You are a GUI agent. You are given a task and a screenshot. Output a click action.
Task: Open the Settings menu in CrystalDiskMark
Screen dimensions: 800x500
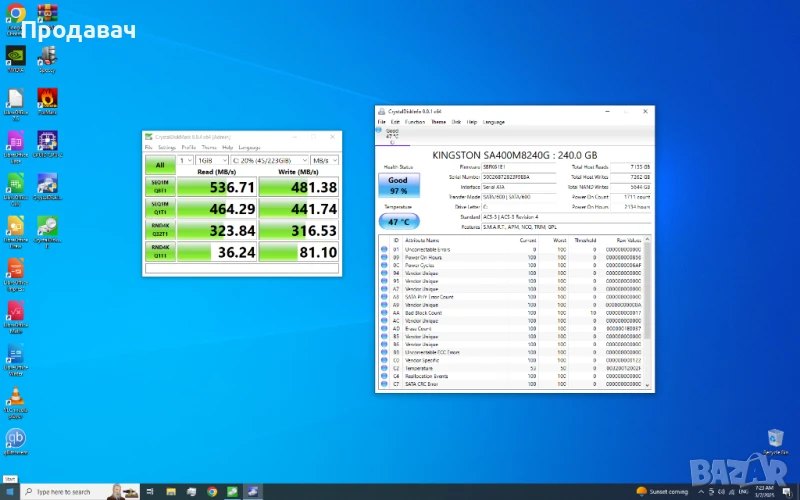(167, 147)
